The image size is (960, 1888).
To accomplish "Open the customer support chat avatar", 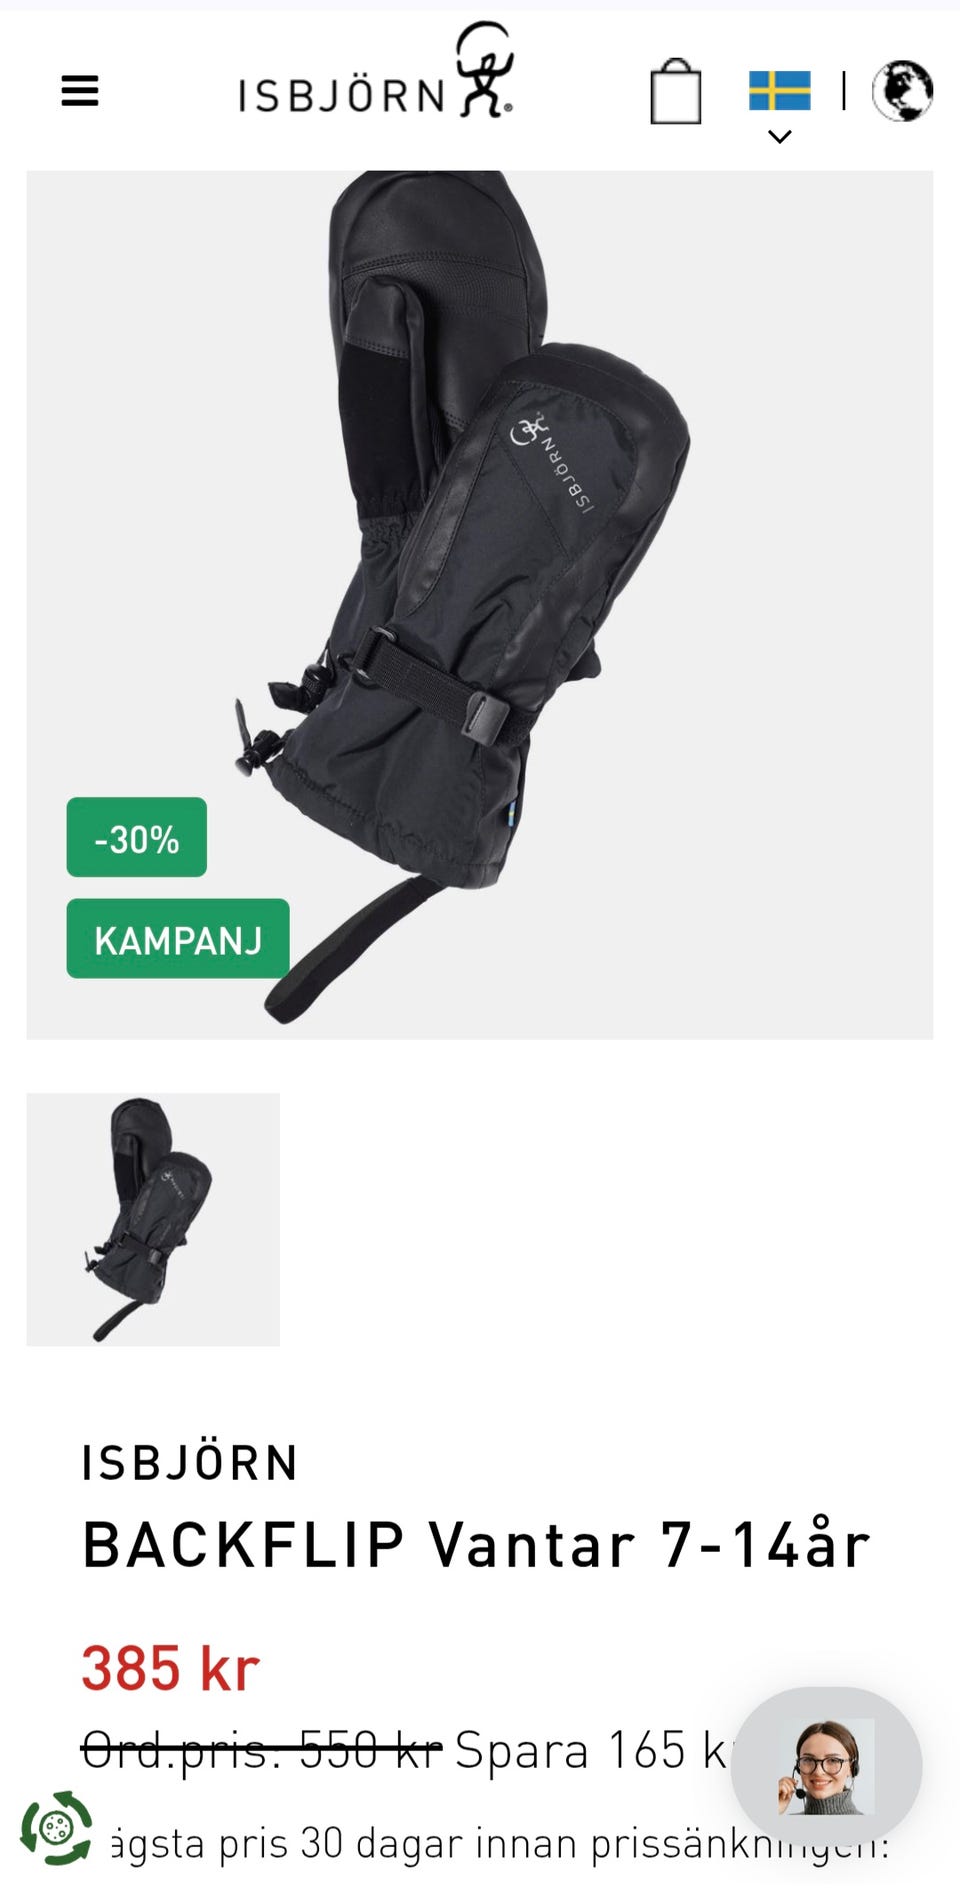I will [826, 1767].
